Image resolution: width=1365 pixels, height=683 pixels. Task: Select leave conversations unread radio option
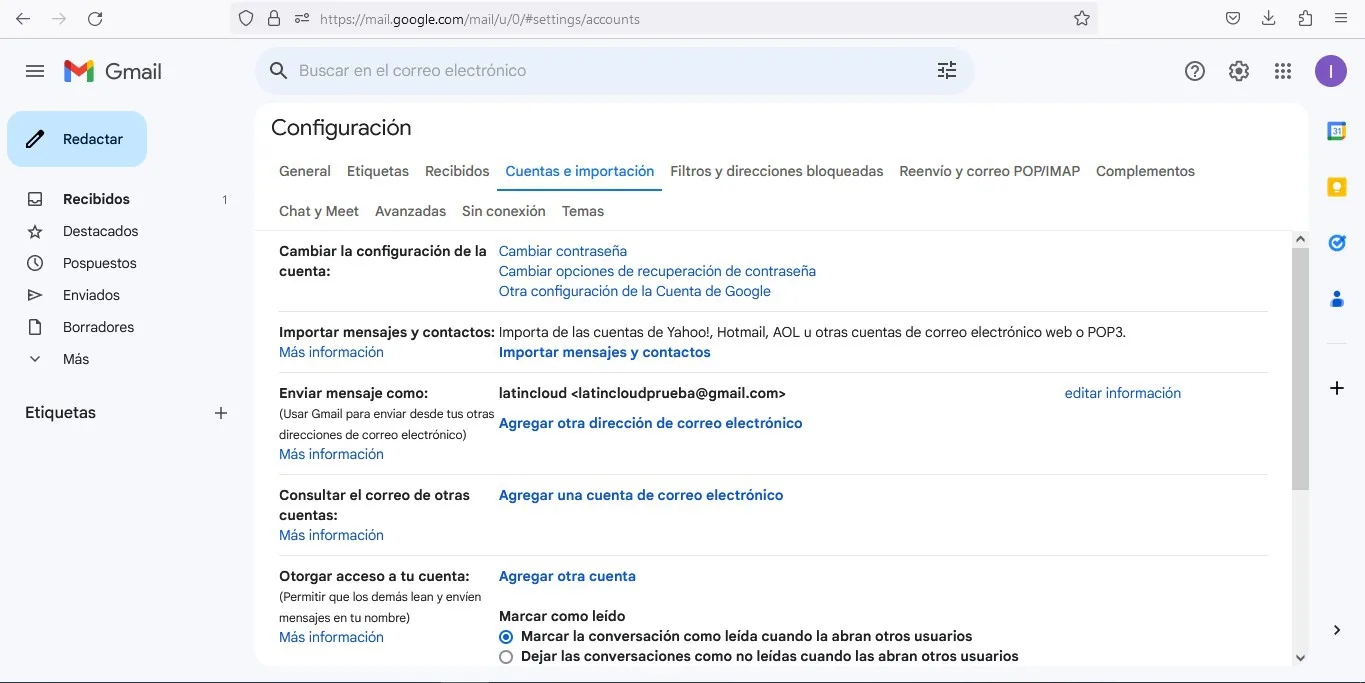tap(506, 657)
